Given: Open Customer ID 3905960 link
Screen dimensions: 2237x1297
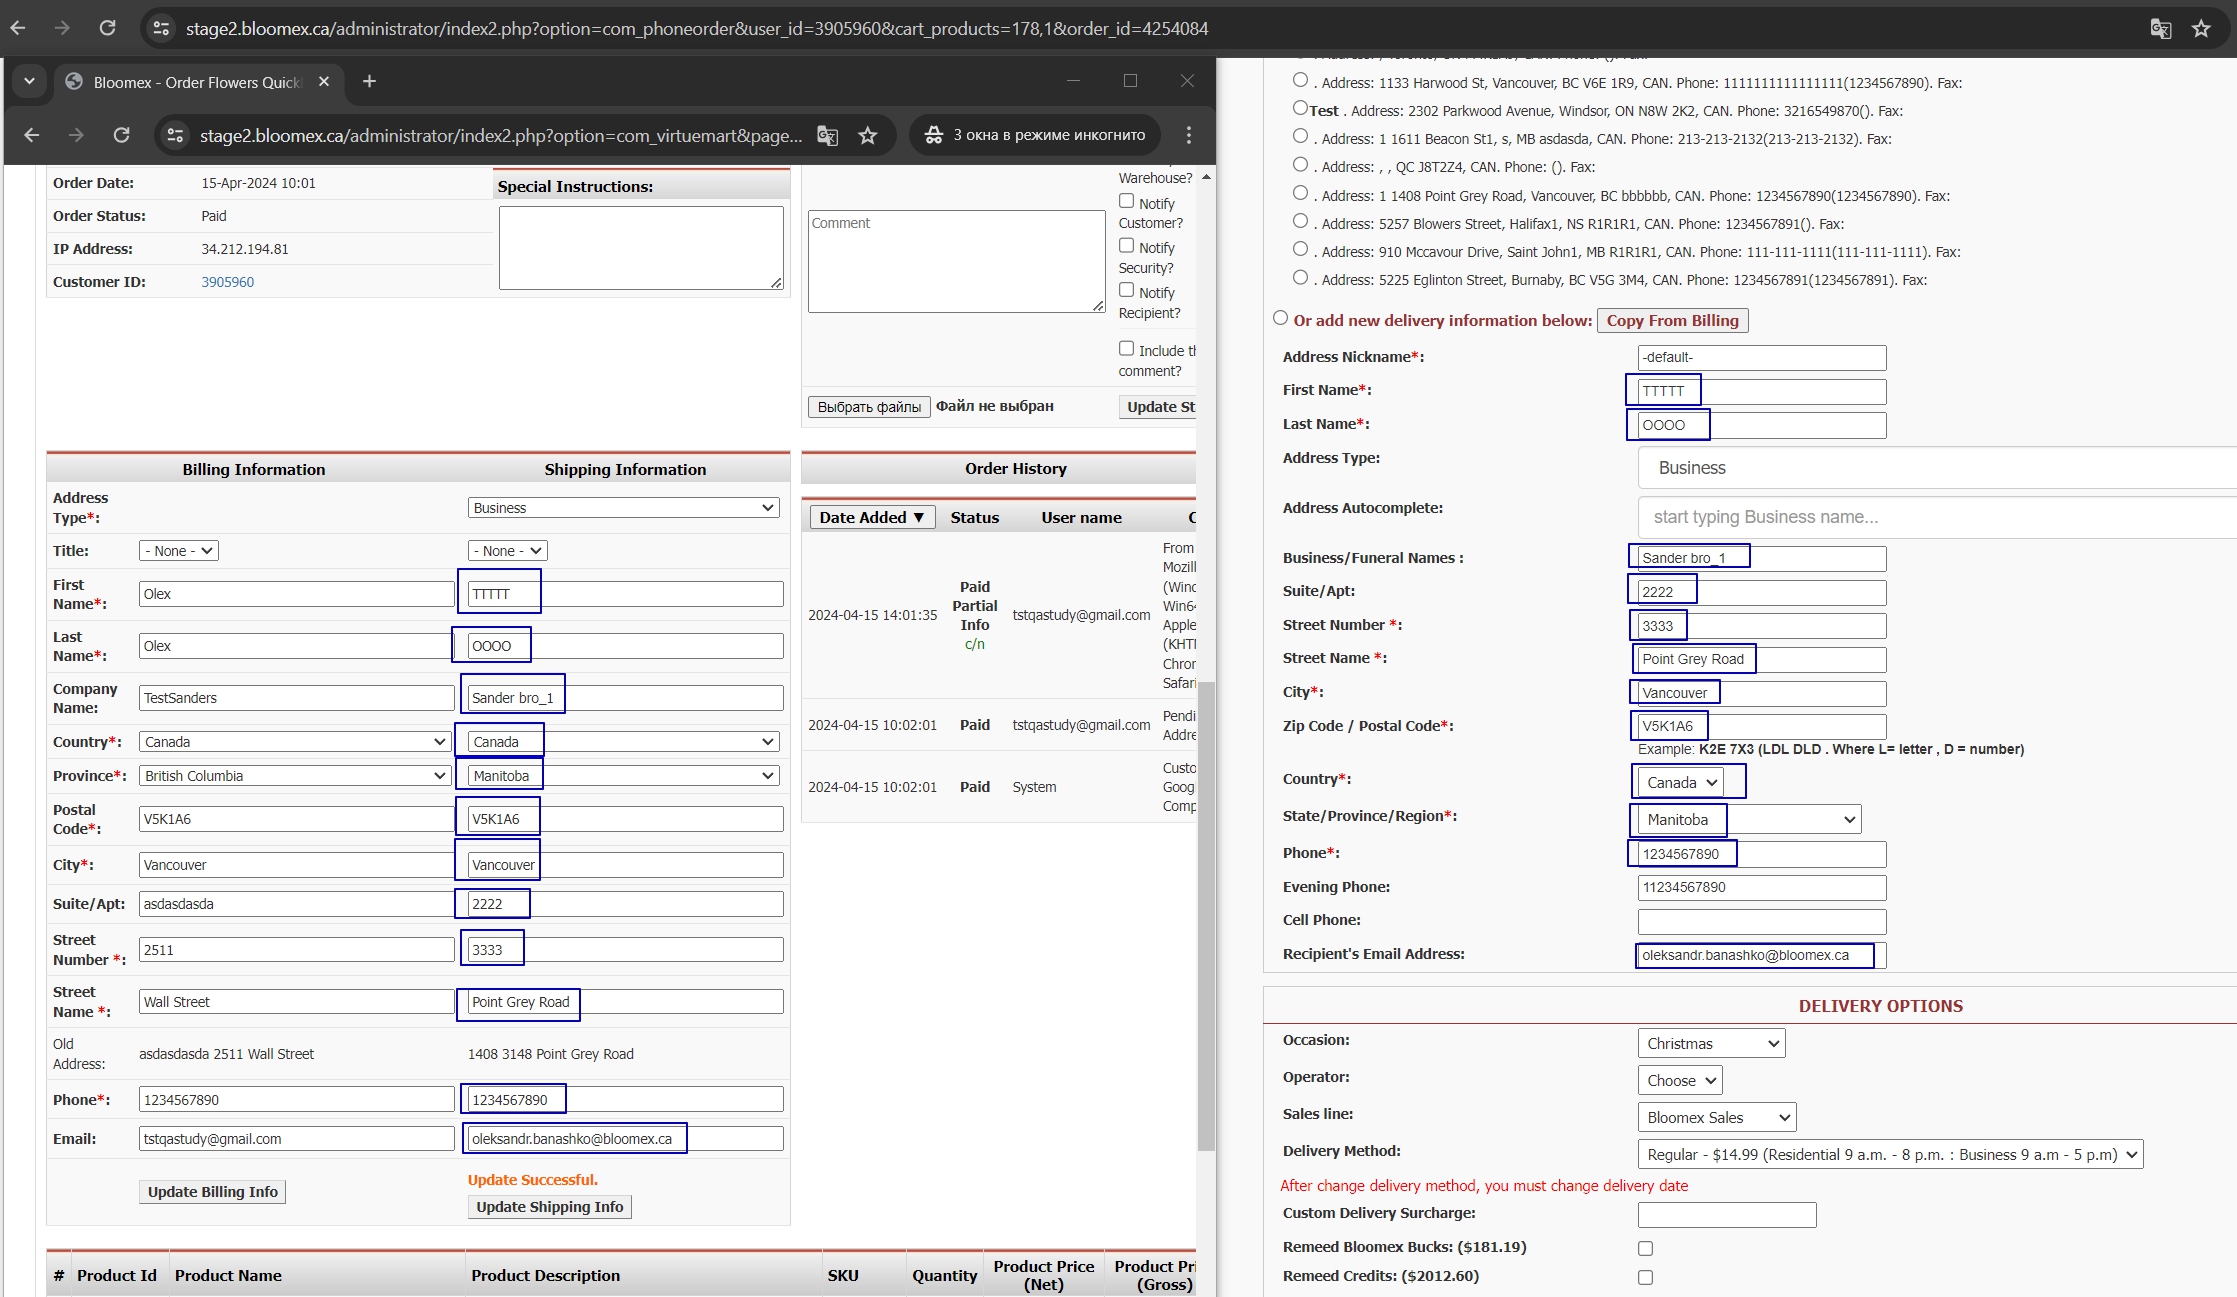Looking at the screenshot, I should [227, 282].
